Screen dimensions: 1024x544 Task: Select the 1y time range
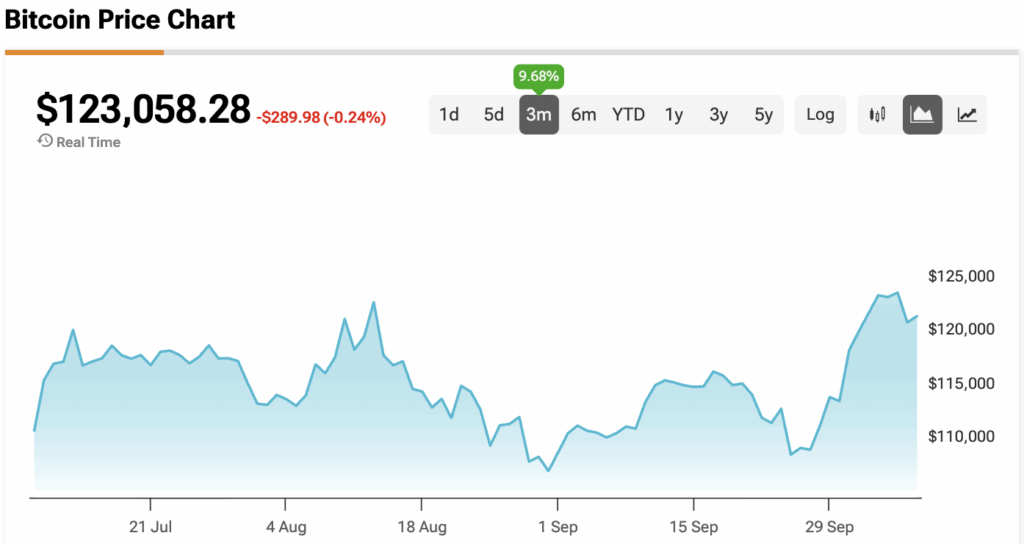tap(674, 115)
